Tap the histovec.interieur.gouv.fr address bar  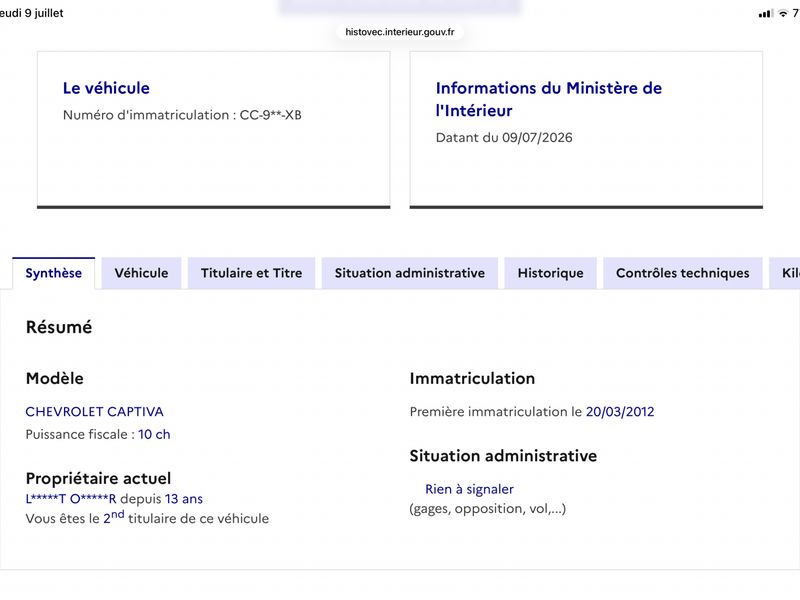click(400, 32)
